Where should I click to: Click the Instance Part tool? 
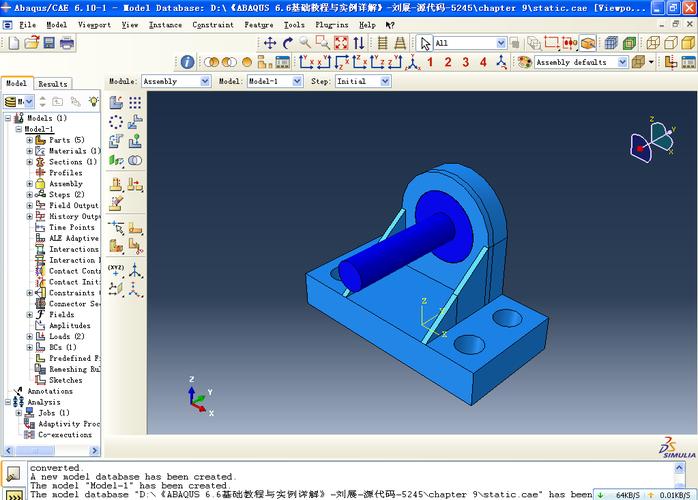coord(116,103)
